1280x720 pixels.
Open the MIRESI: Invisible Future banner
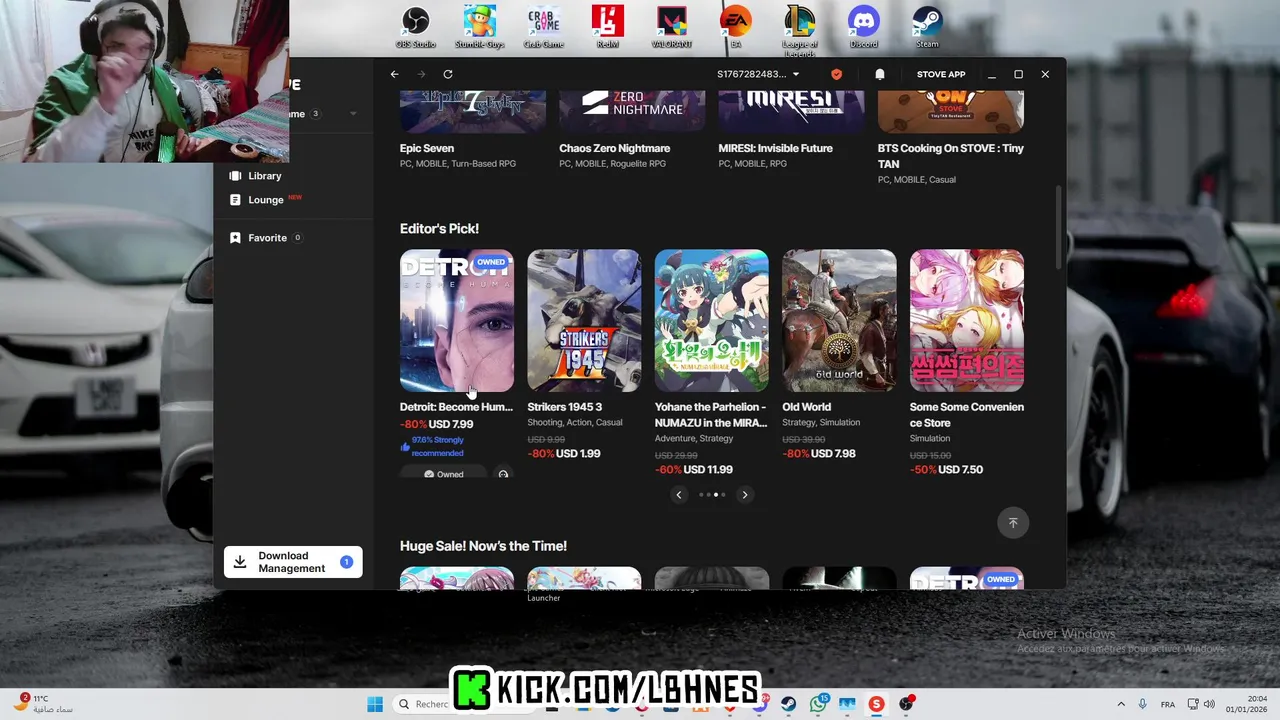coord(791,111)
